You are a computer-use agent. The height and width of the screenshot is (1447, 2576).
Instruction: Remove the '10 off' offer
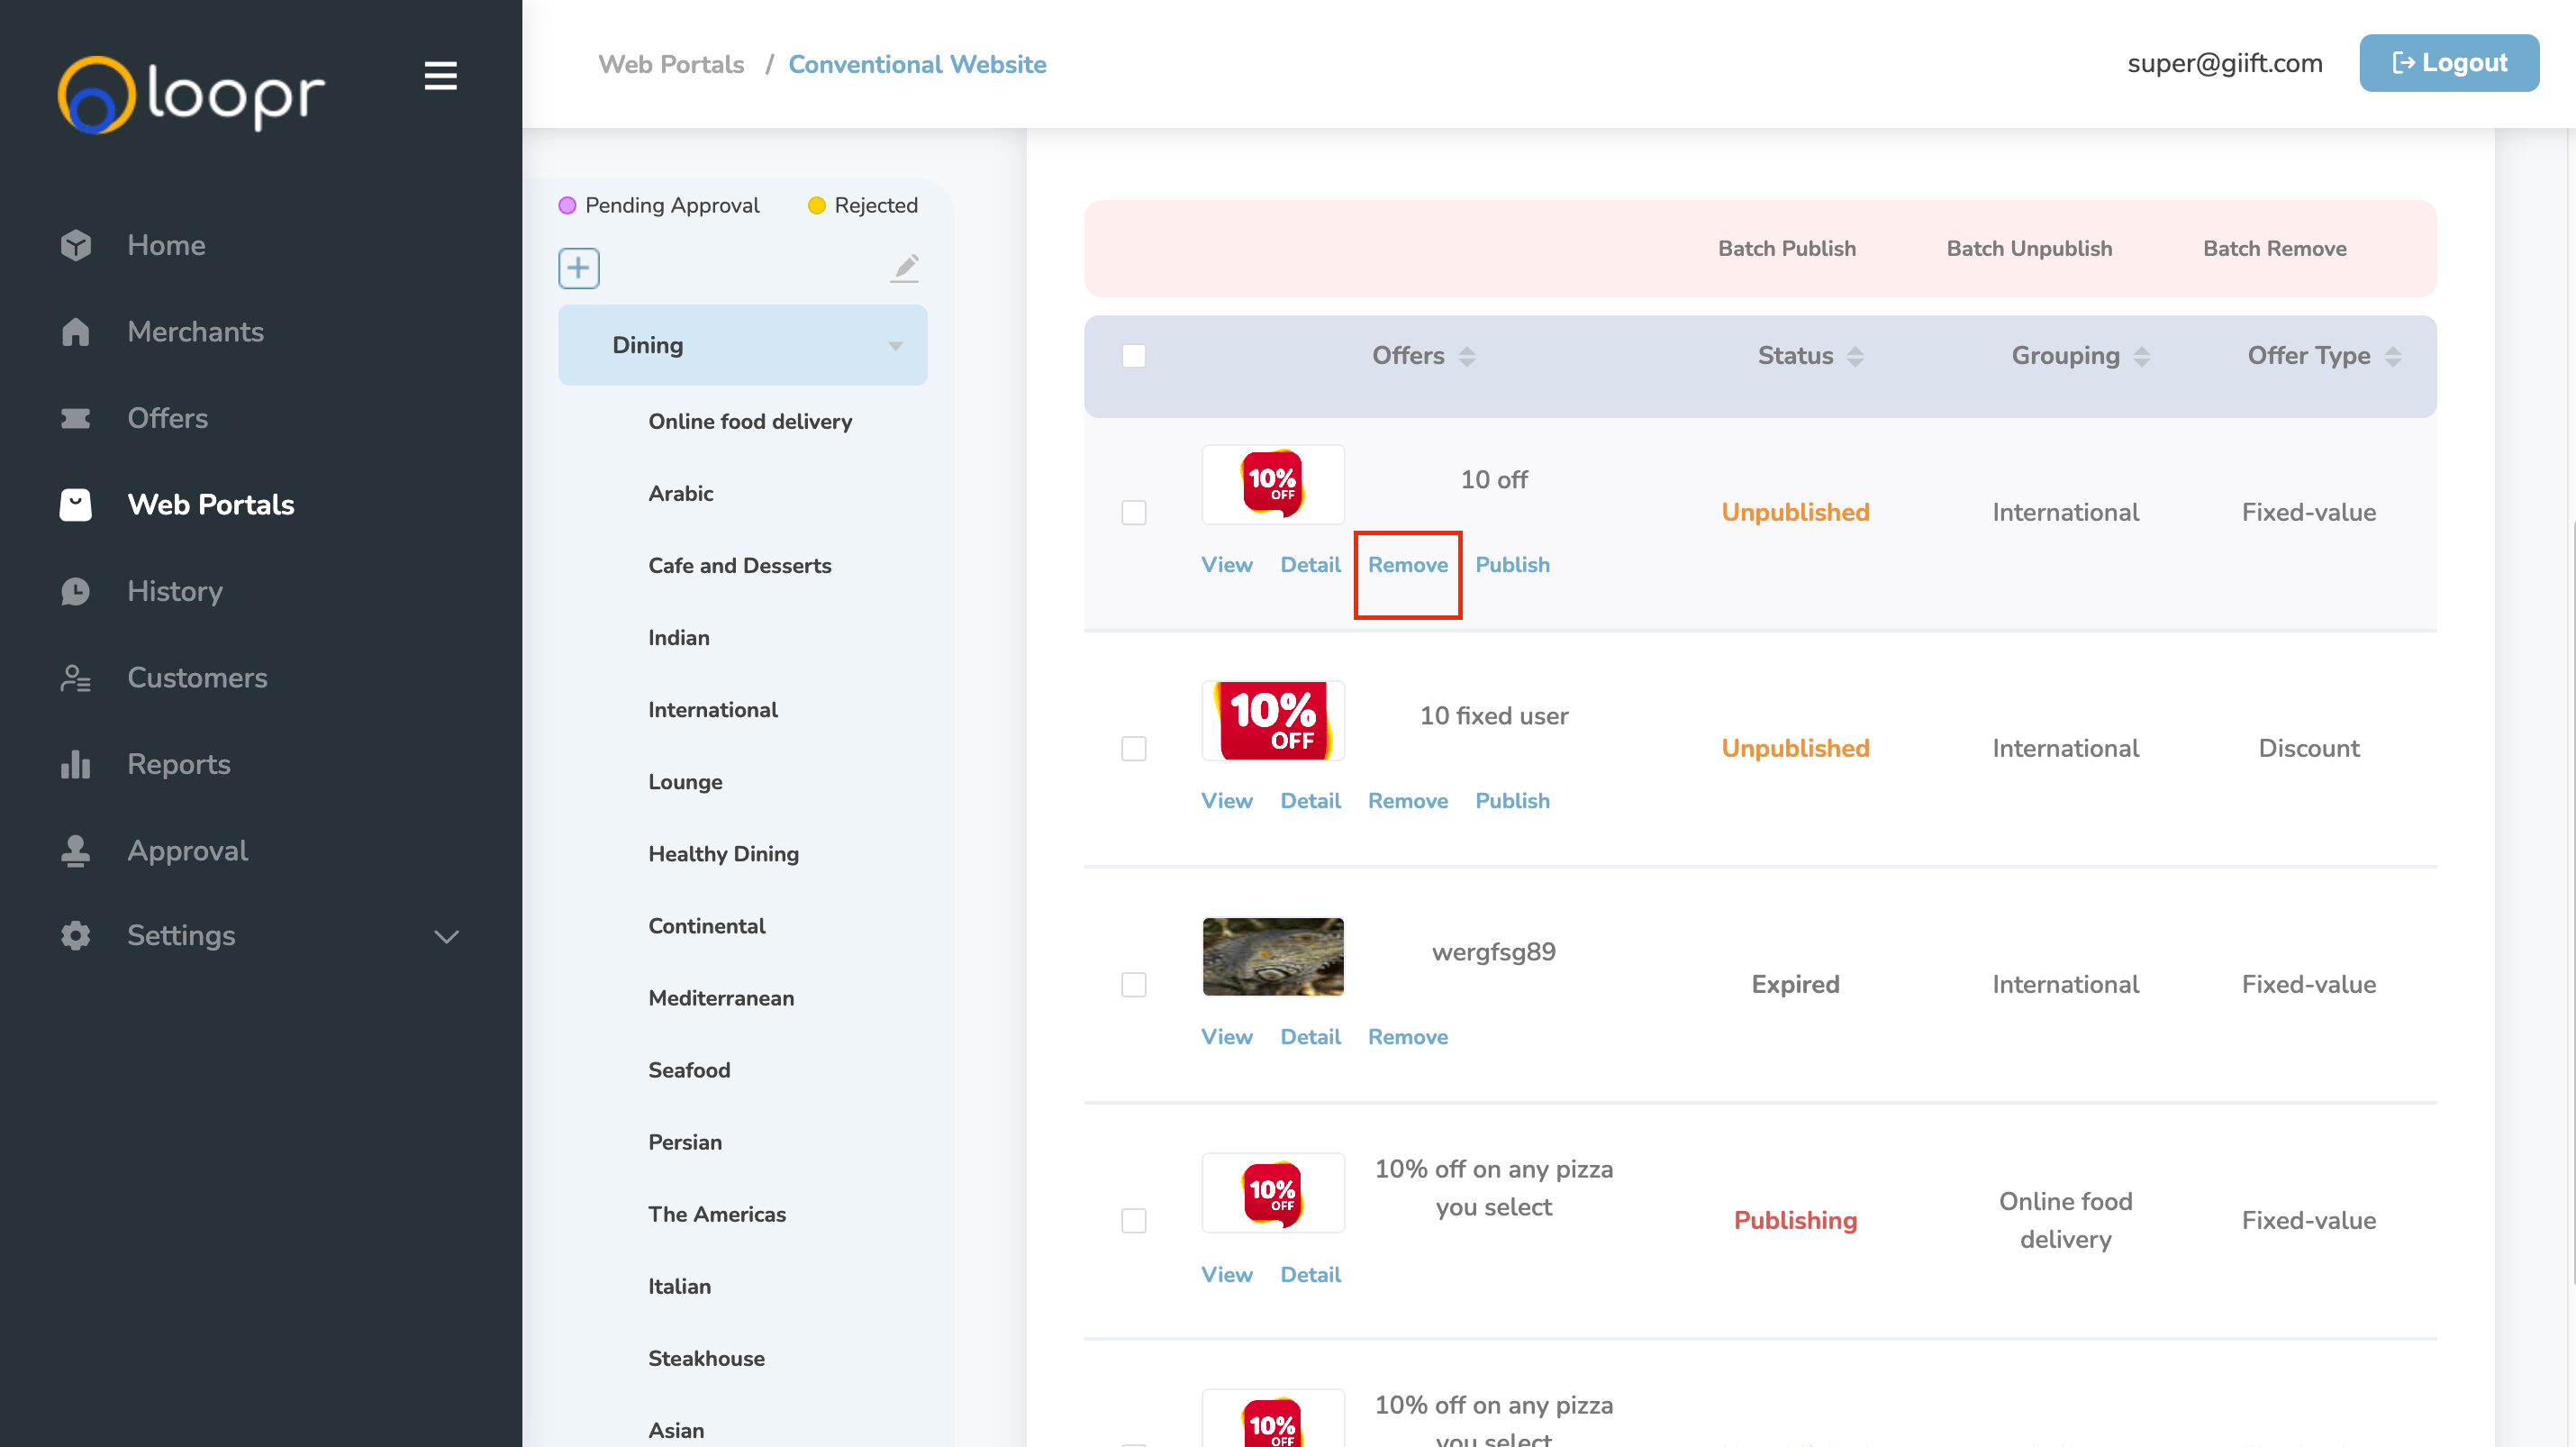pyautogui.click(x=1408, y=564)
